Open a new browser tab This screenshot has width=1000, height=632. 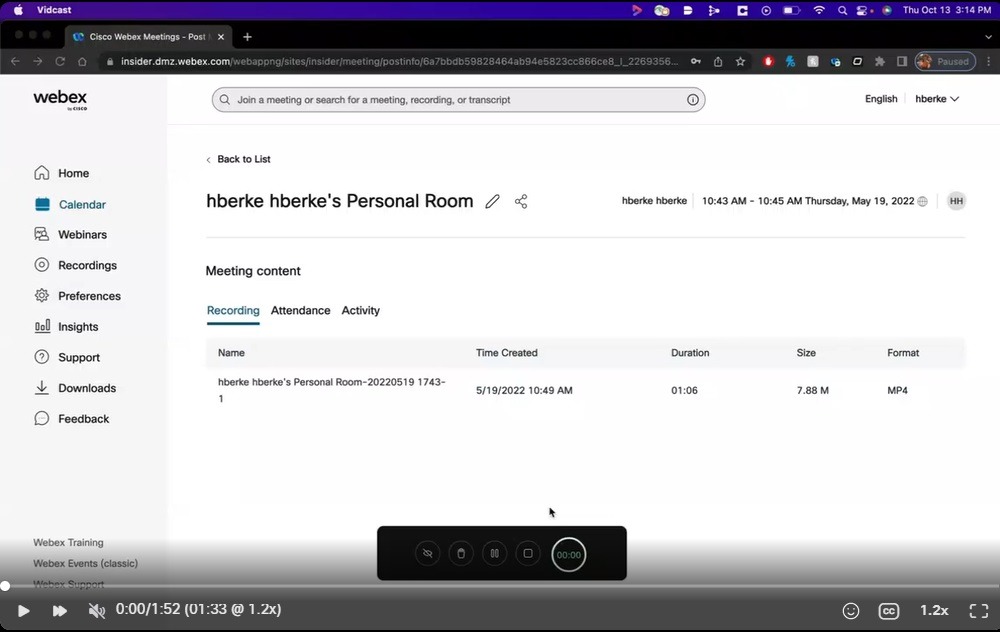[247, 37]
